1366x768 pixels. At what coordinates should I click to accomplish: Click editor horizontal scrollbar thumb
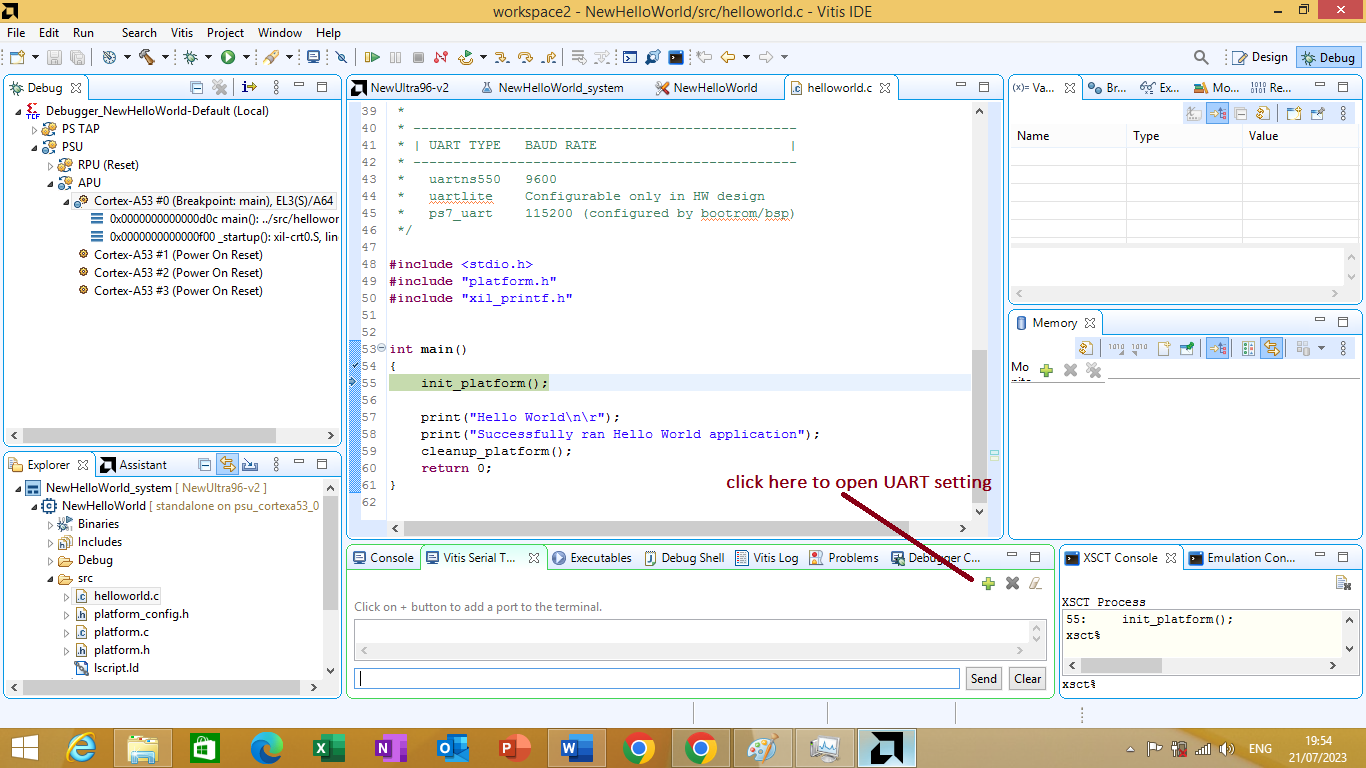656,528
